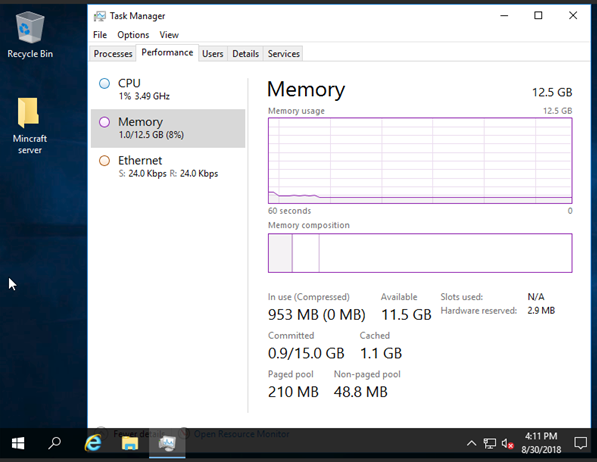Viewport: 597px width, 462px height.
Task: Open Action Center notification icon
Action: click(581, 443)
